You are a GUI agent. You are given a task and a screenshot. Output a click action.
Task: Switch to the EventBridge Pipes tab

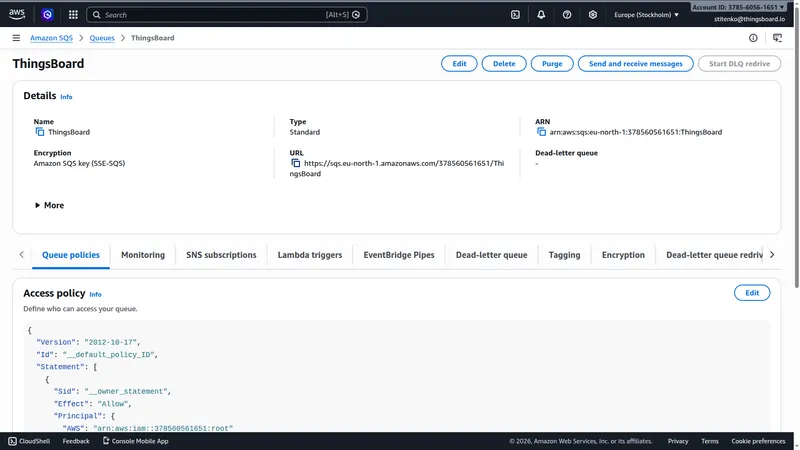pos(399,255)
